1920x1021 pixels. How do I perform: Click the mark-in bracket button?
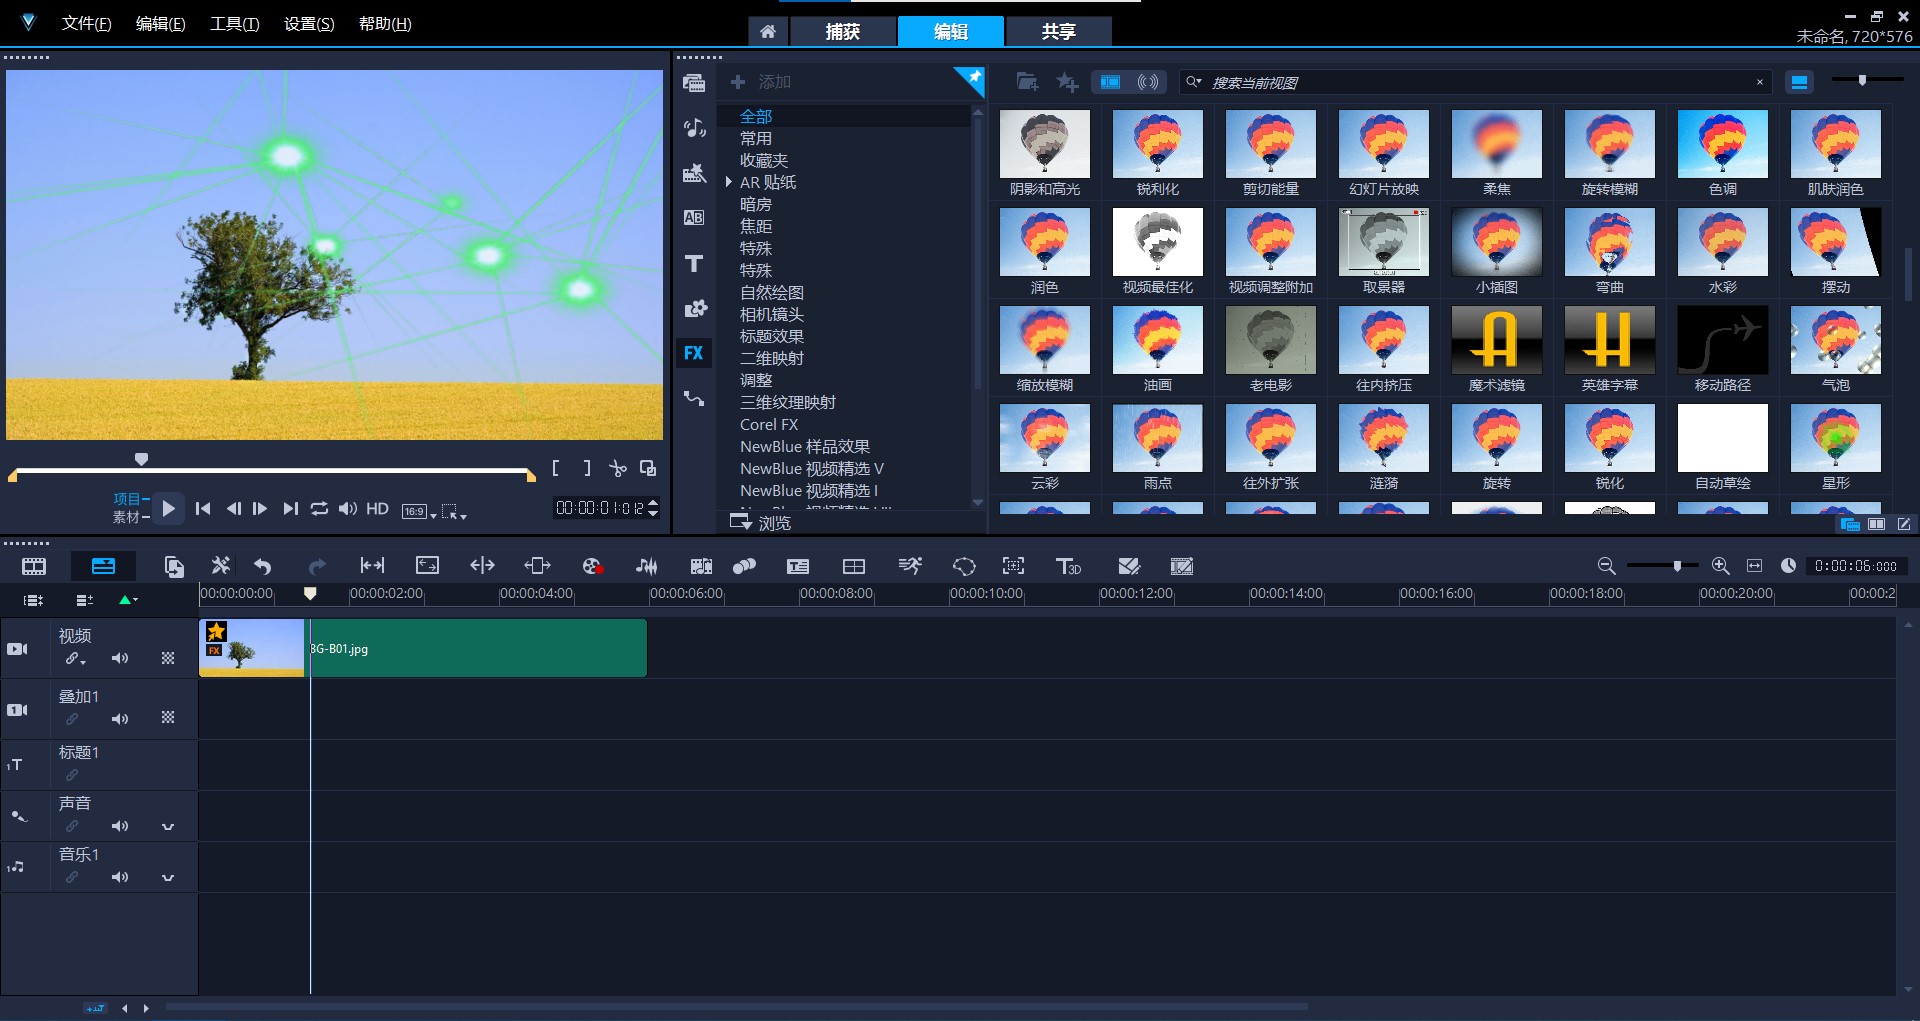pos(556,468)
